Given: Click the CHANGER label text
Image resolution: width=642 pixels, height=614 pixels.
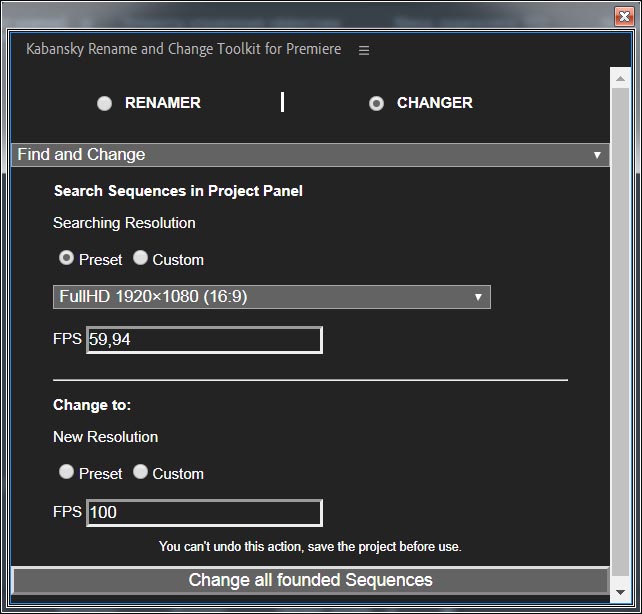Looking at the screenshot, I should (x=435, y=103).
